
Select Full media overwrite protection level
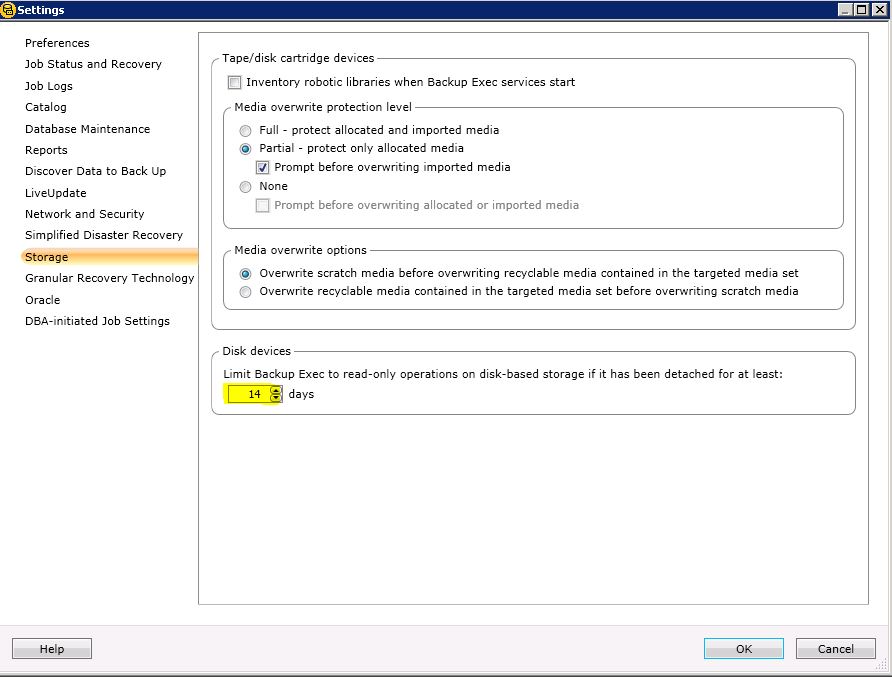(x=245, y=130)
